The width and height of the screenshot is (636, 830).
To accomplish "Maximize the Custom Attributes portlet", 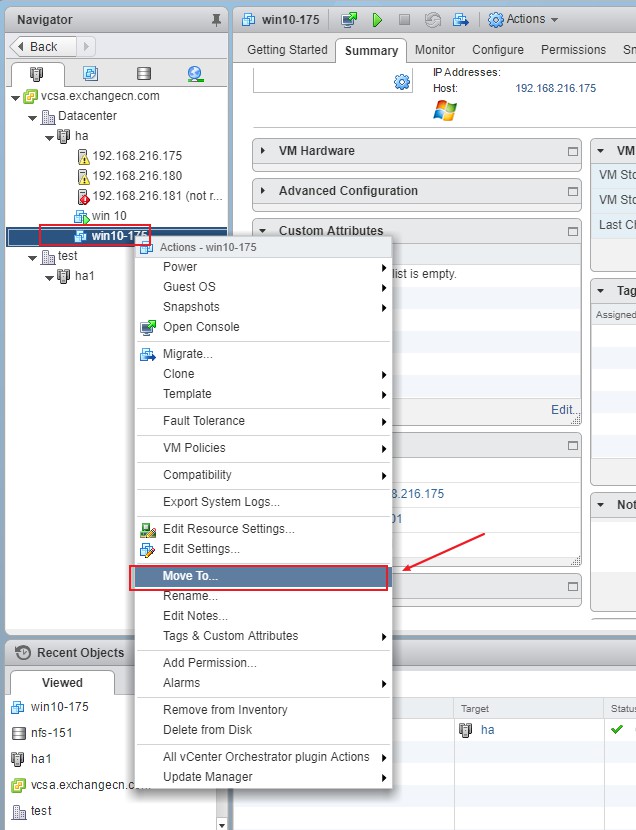I will [x=573, y=231].
